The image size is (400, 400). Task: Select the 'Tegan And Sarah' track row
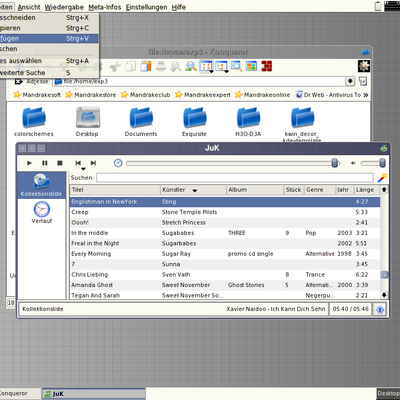pyautogui.click(x=225, y=295)
